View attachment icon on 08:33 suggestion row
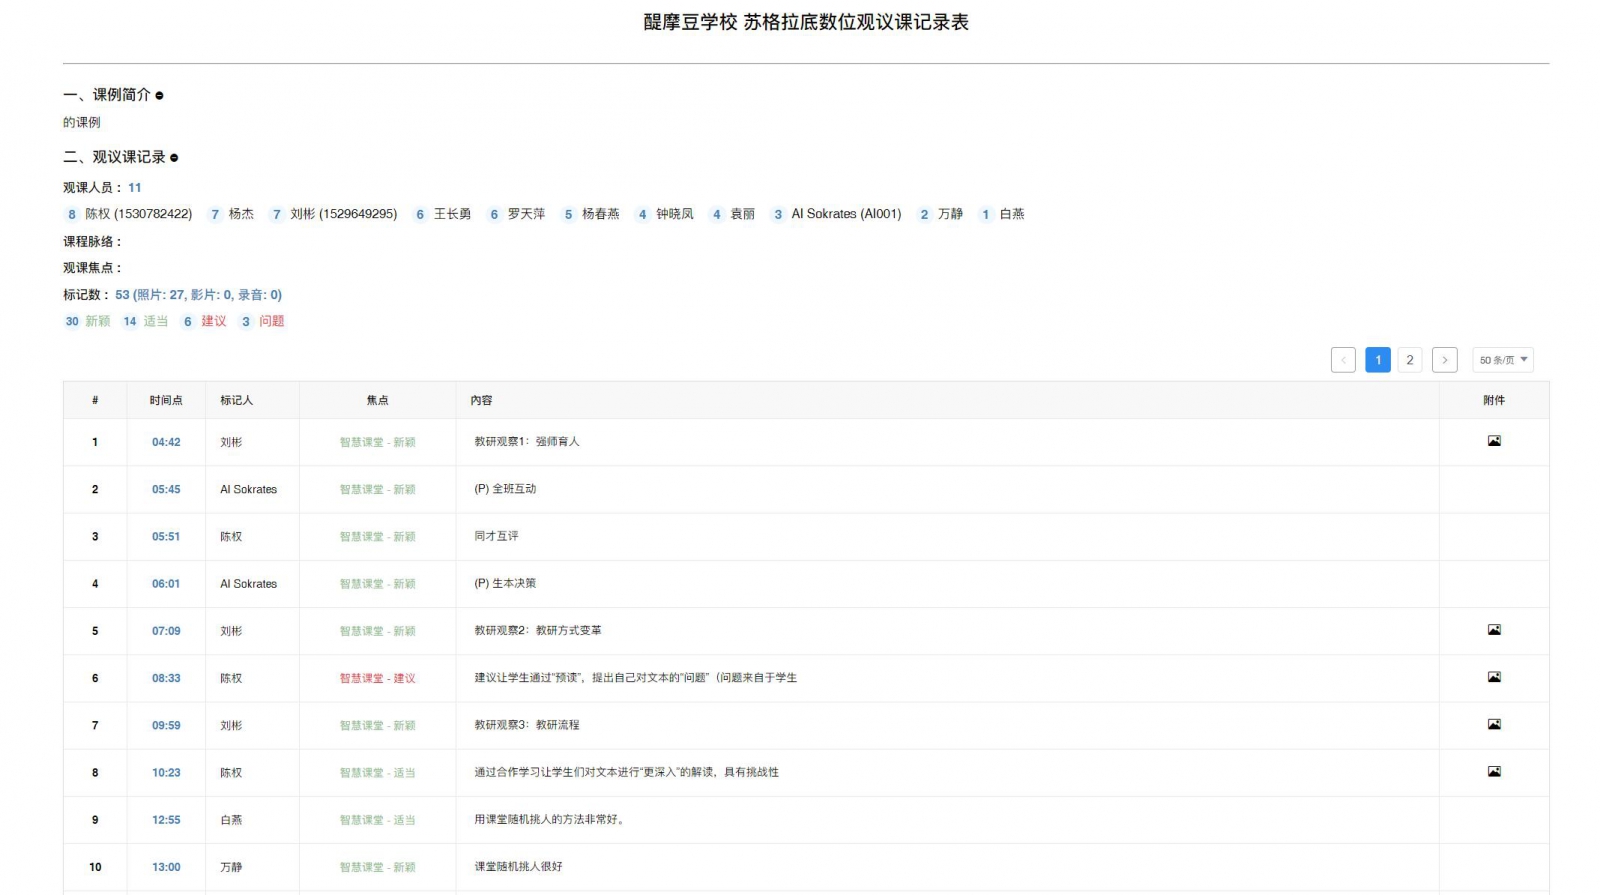The width and height of the screenshot is (1600, 895). (x=1493, y=677)
